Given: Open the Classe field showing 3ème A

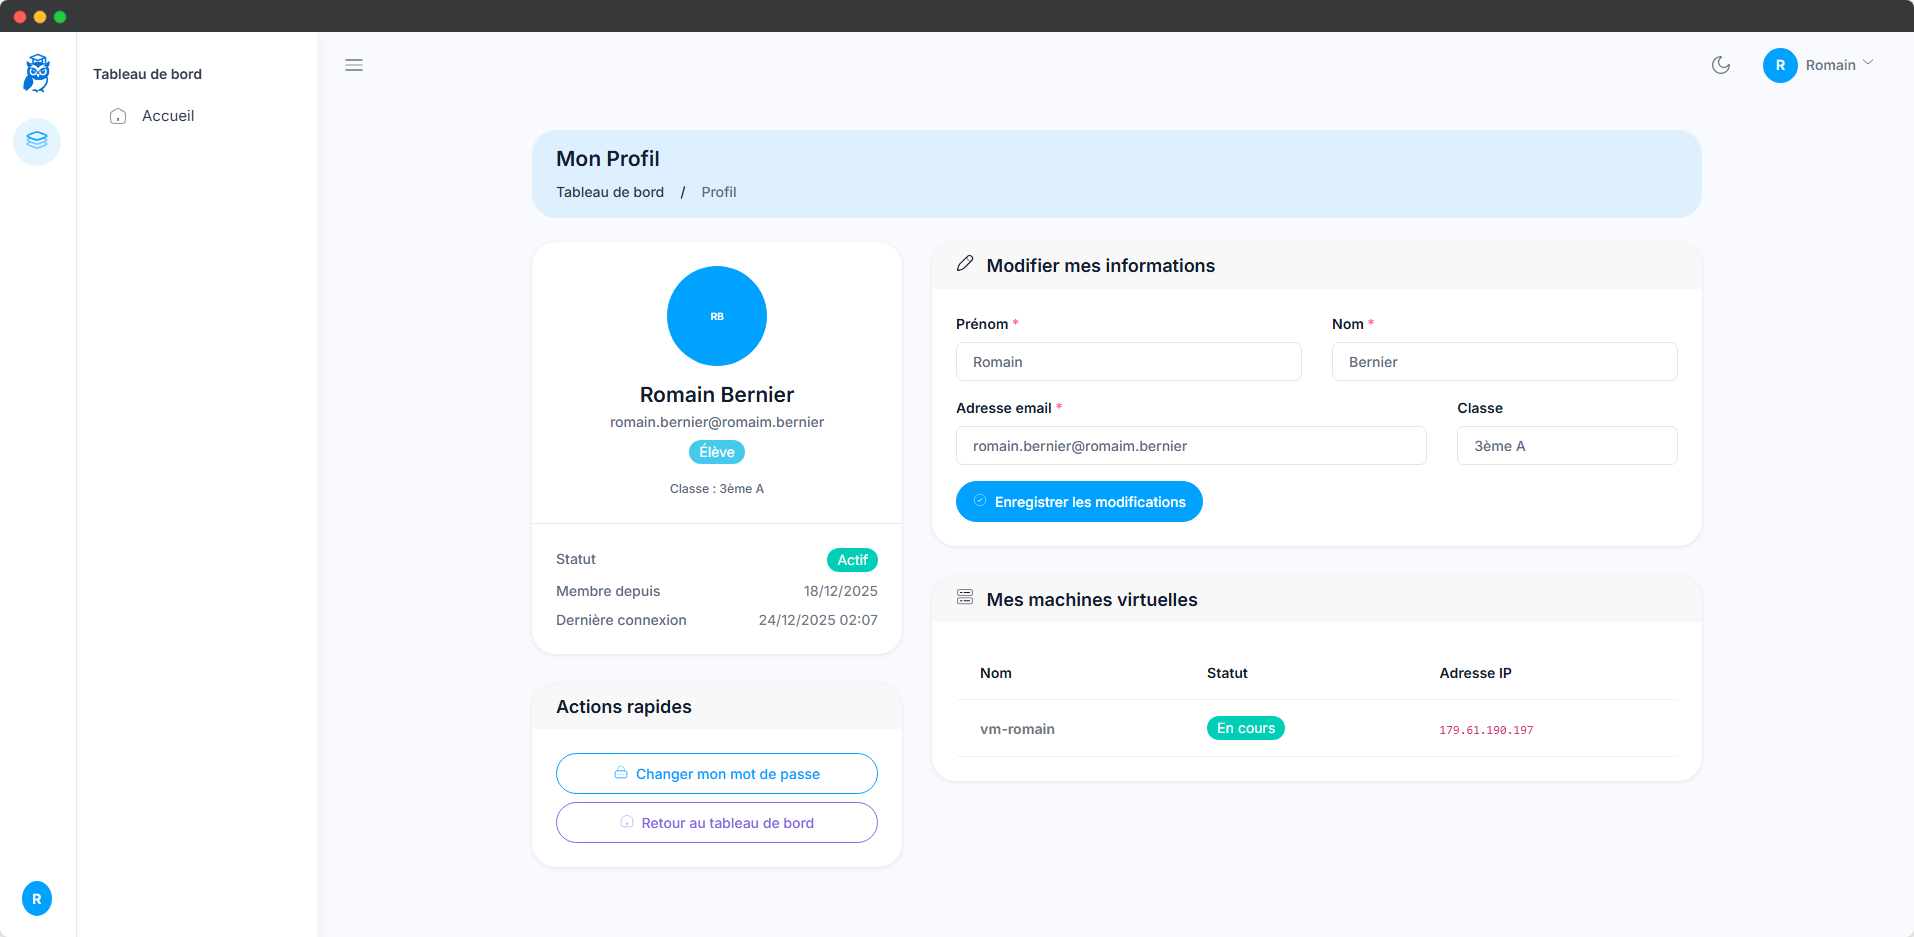Looking at the screenshot, I should (x=1566, y=445).
